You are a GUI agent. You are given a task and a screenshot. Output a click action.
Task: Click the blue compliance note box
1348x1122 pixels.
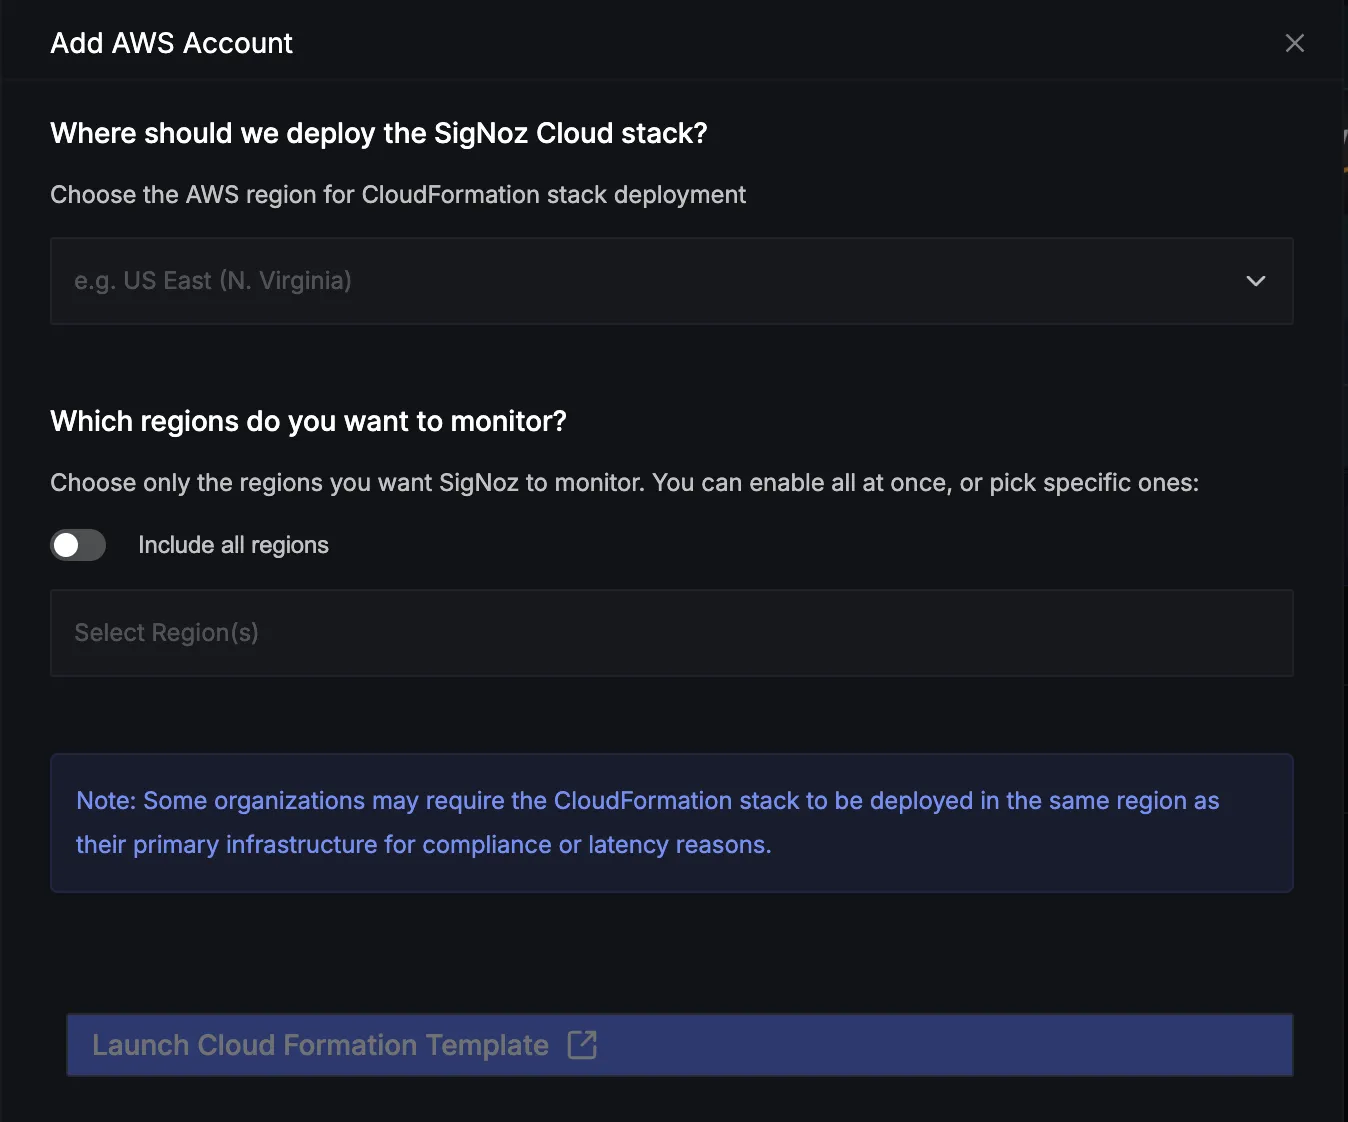click(672, 823)
